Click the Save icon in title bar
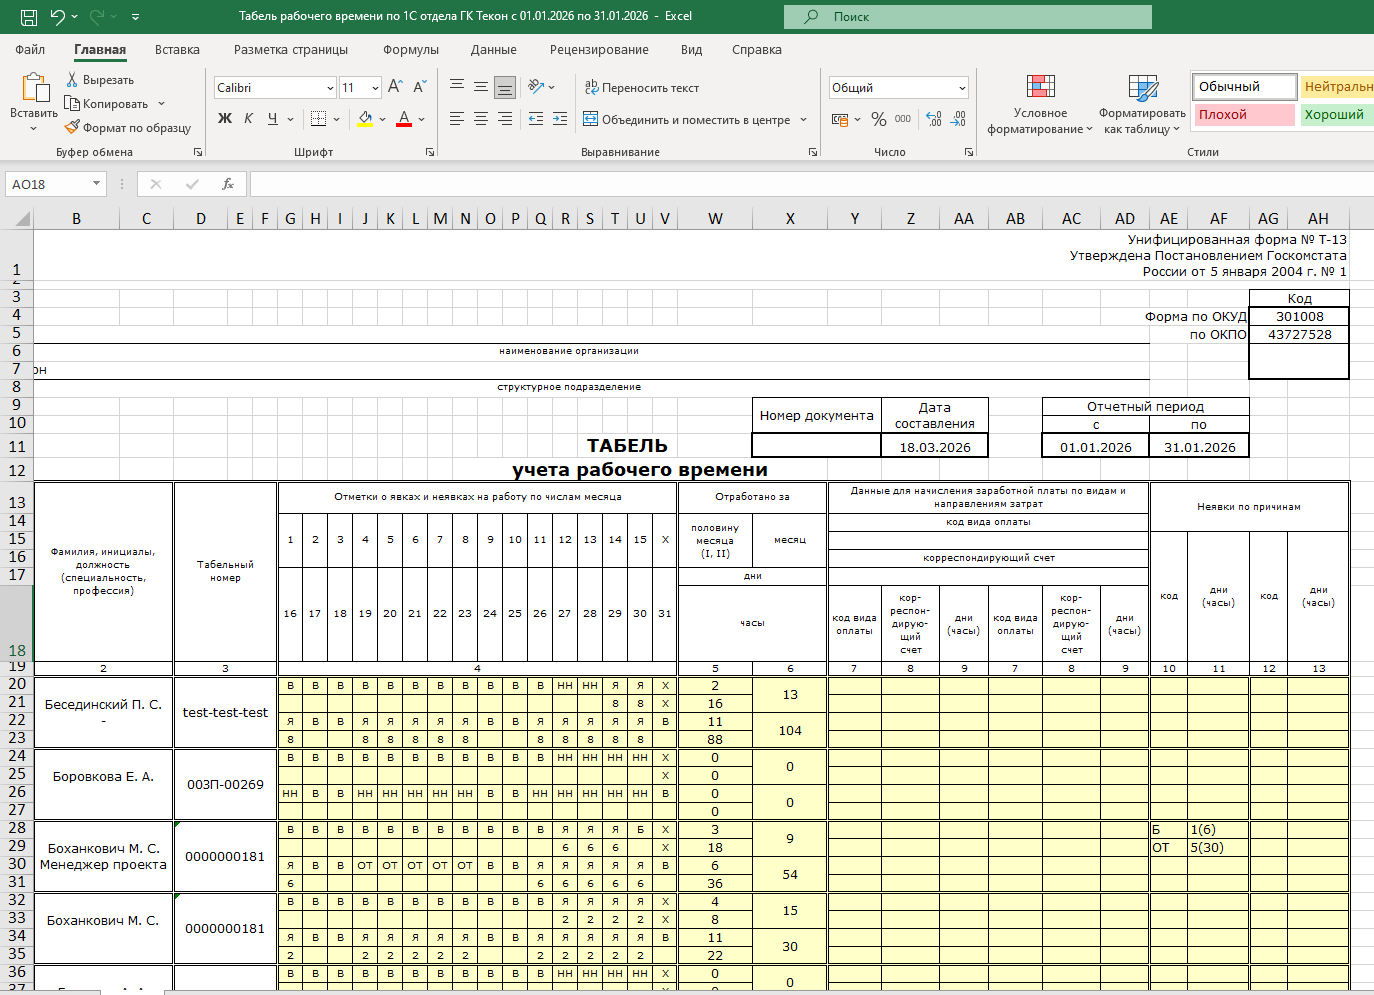This screenshot has width=1374, height=995. click(x=29, y=17)
